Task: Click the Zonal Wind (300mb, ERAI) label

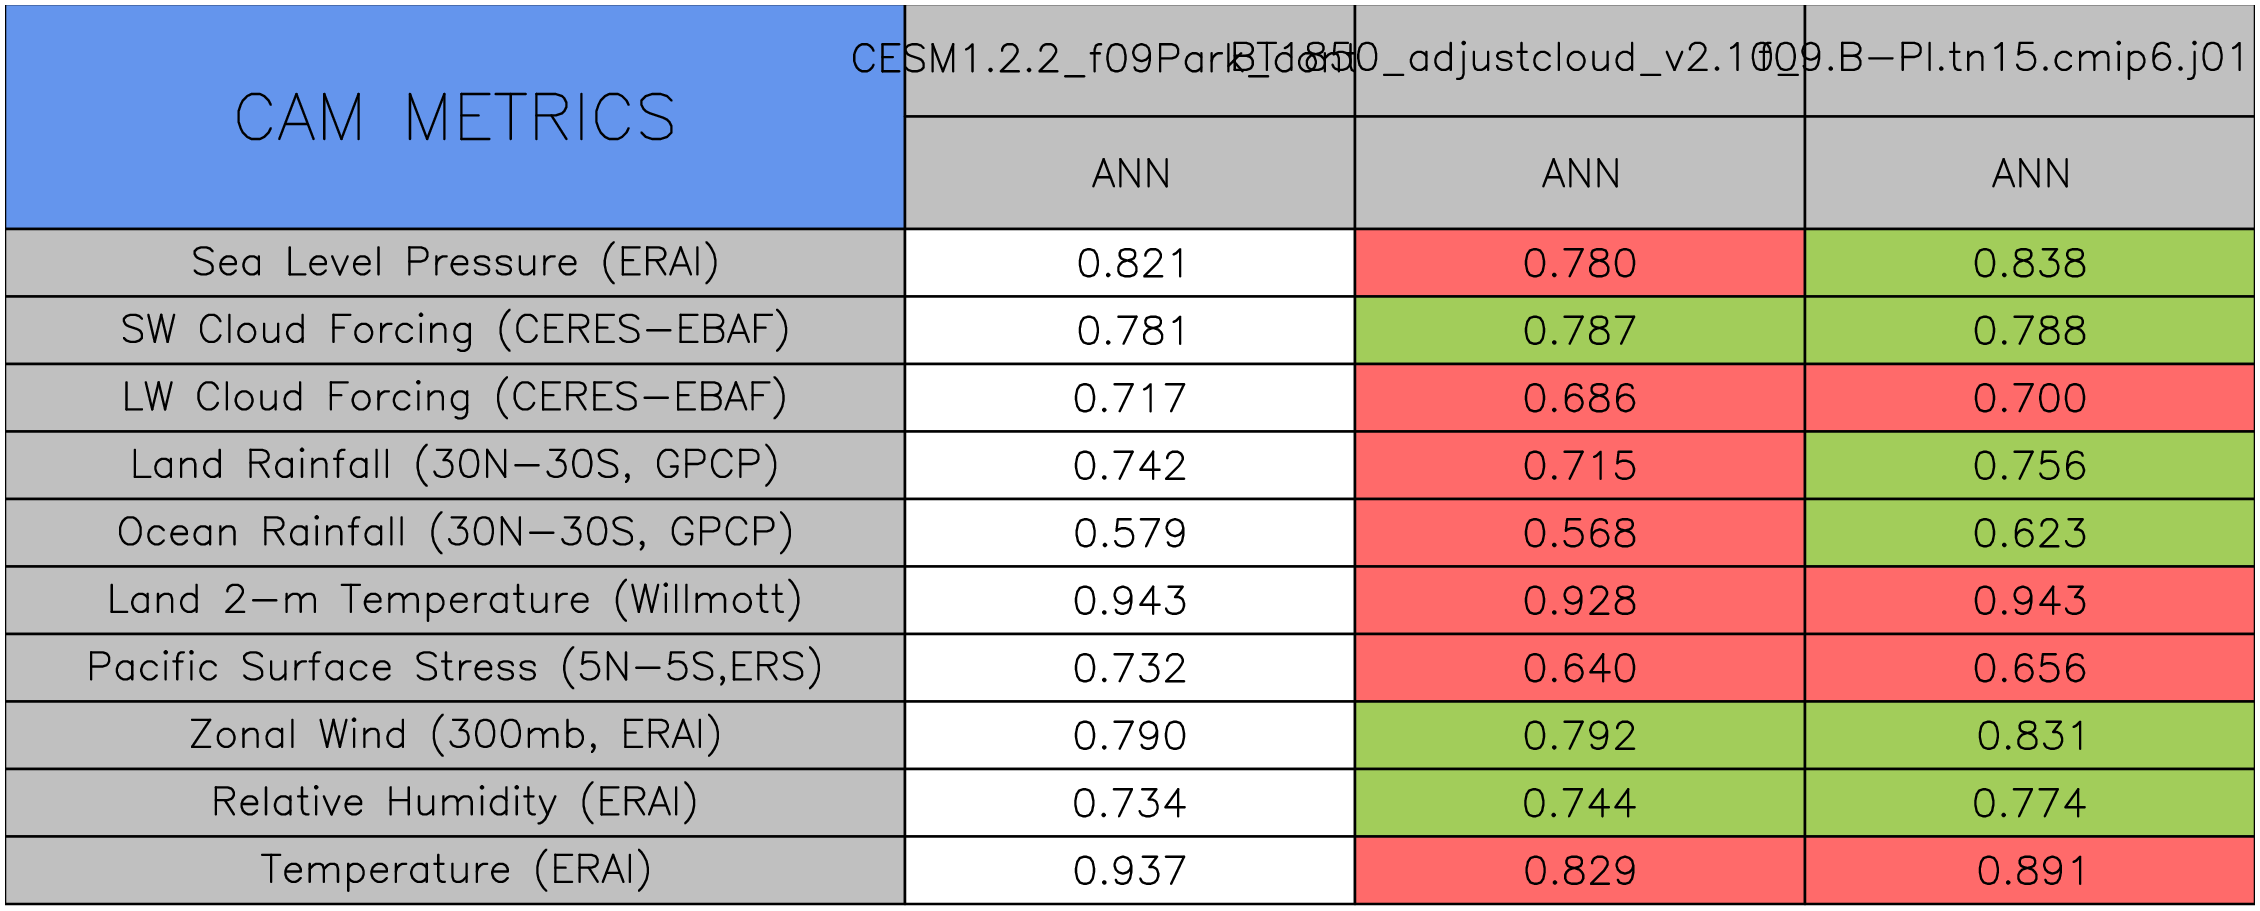Action: pos(455,735)
